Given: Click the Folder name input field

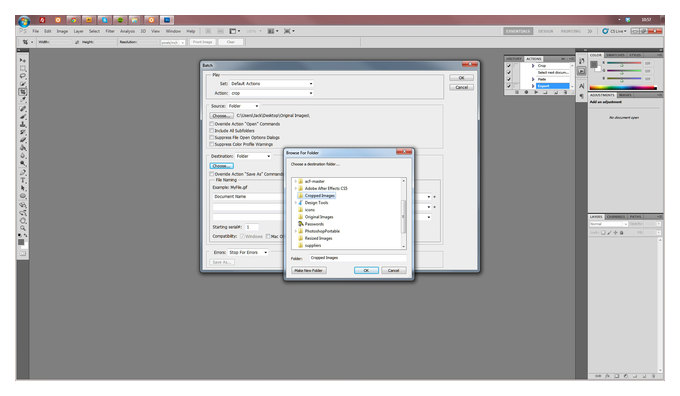Looking at the screenshot, I should coord(357,258).
